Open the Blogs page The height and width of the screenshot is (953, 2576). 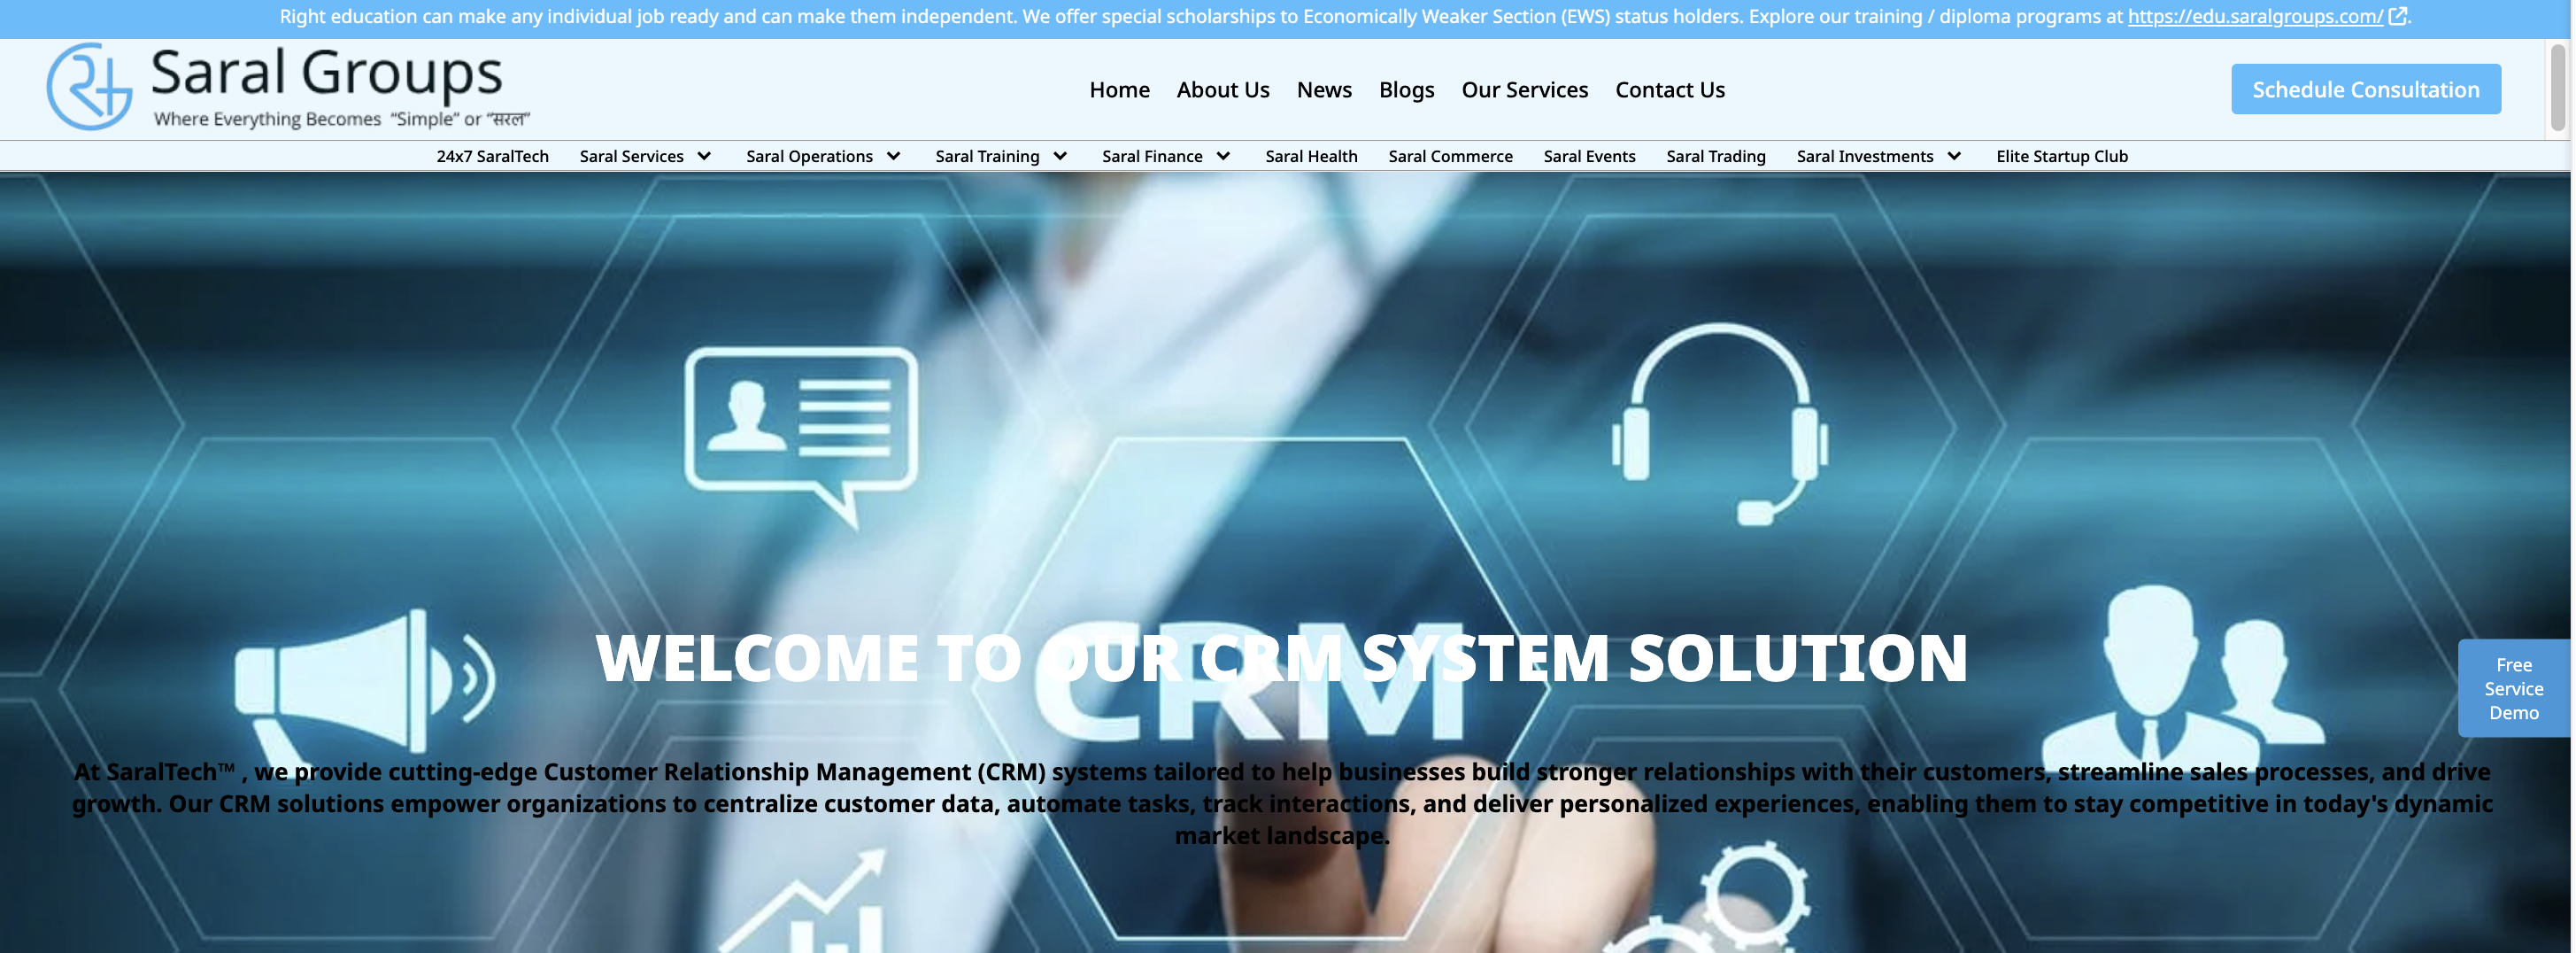coord(1406,90)
